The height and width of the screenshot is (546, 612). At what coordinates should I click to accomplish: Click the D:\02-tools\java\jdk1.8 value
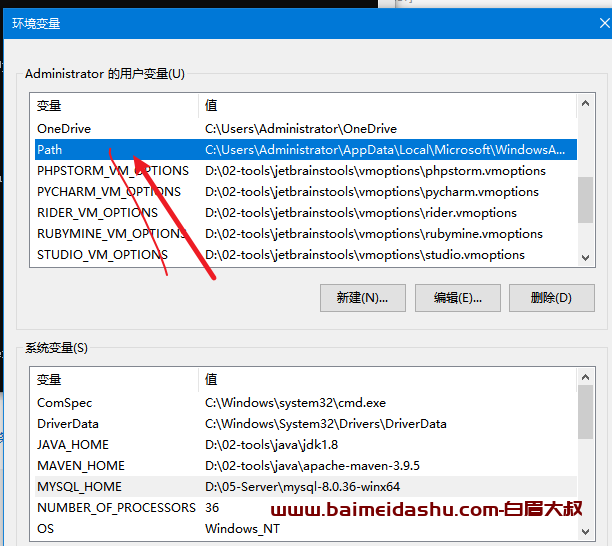point(271,445)
